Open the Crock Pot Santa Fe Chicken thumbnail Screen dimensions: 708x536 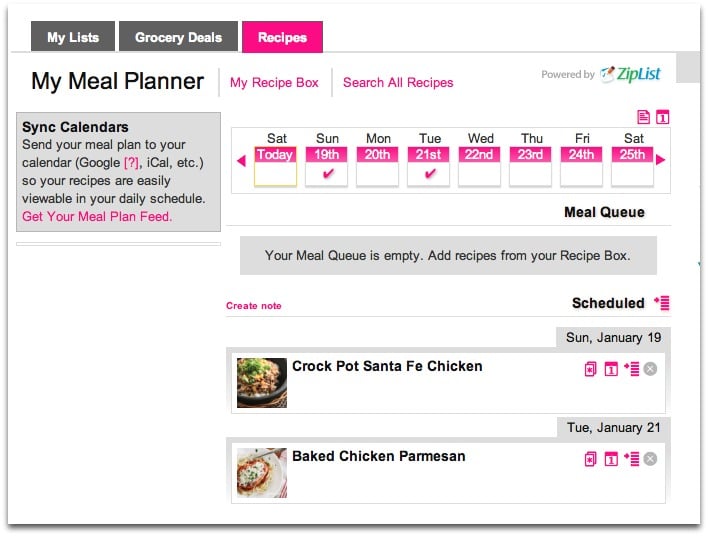tap(262, 383)
